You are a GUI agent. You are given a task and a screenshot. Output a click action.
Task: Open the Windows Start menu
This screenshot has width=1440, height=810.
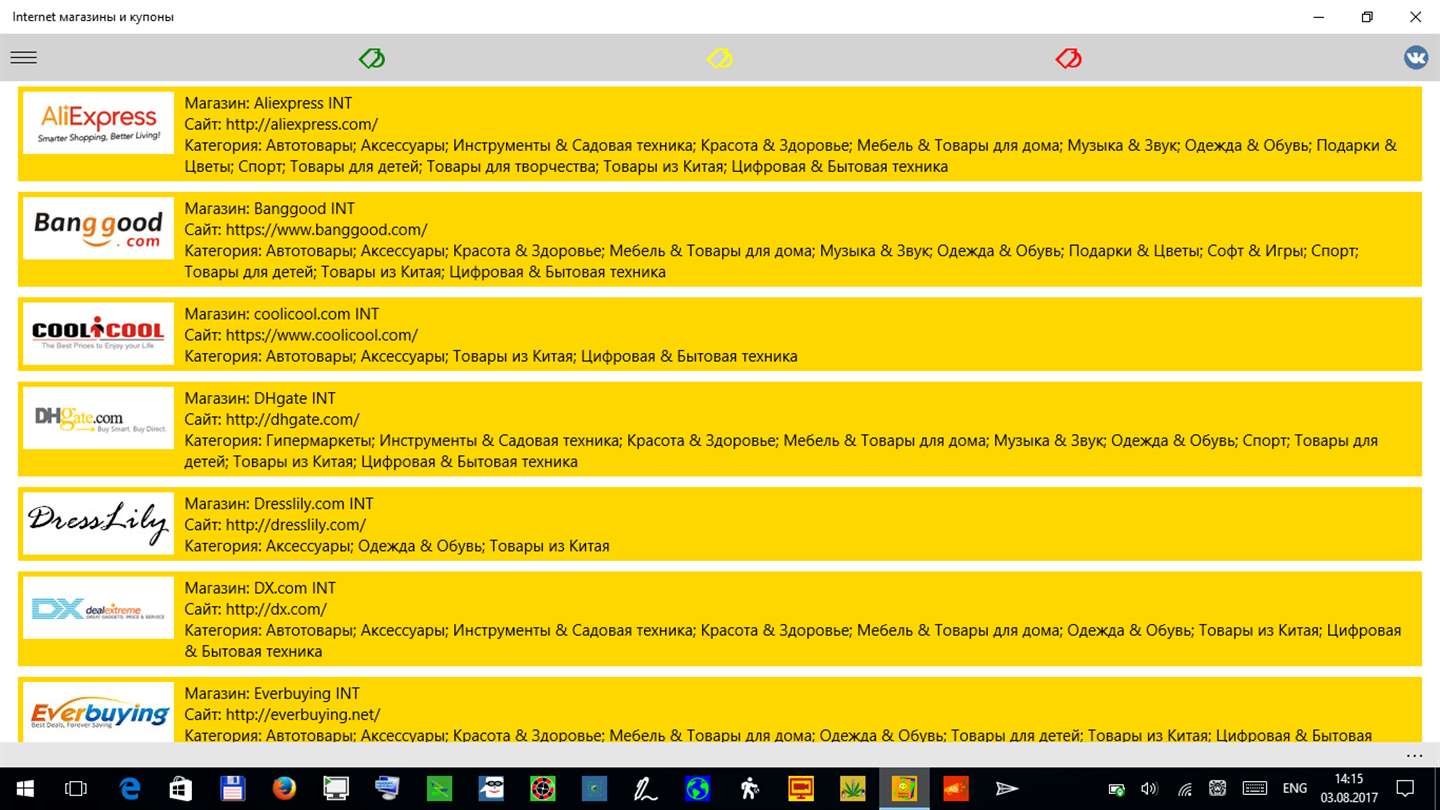click(x=24, y=788)
